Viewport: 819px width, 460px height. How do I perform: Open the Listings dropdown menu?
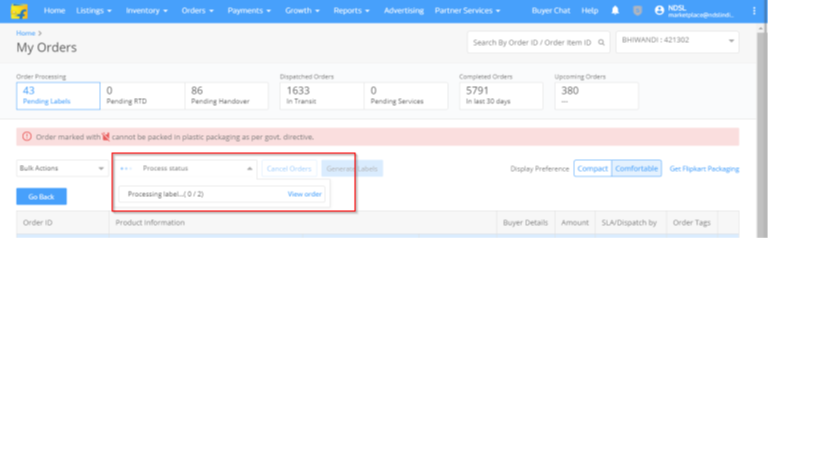tap(93, 10)
